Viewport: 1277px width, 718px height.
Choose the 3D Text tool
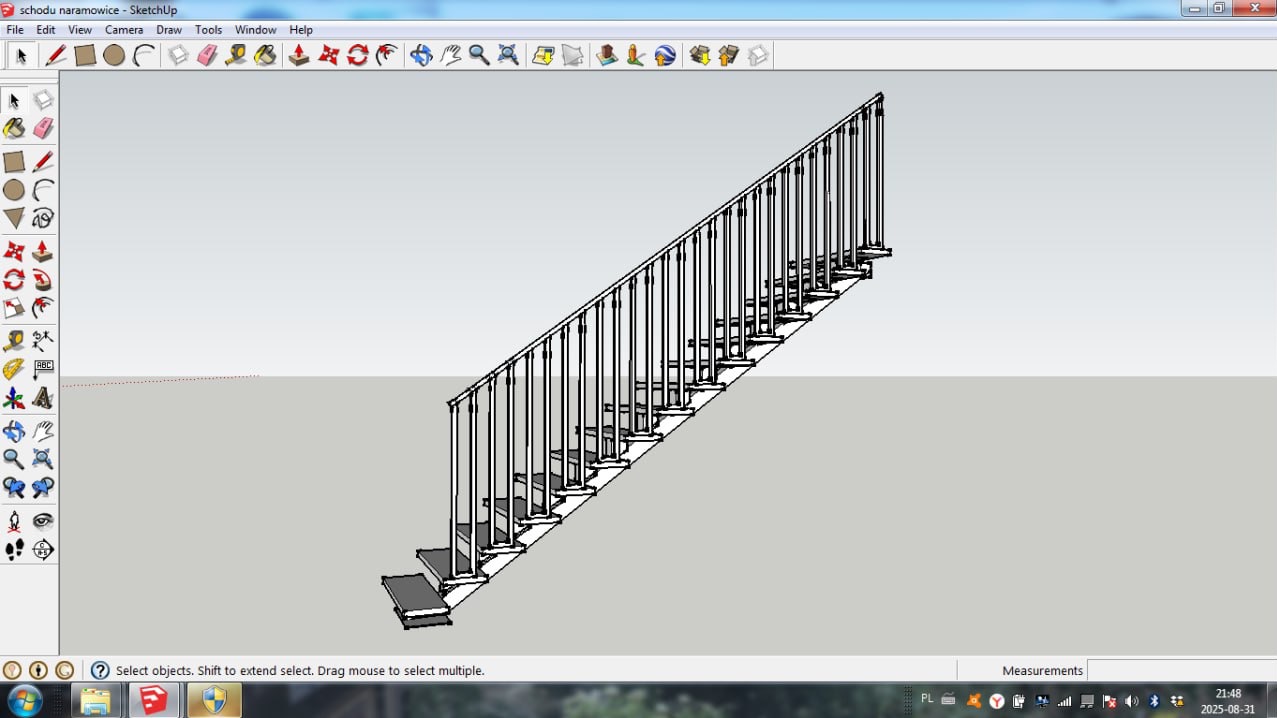pyautogui.click(x=44, y=398)
